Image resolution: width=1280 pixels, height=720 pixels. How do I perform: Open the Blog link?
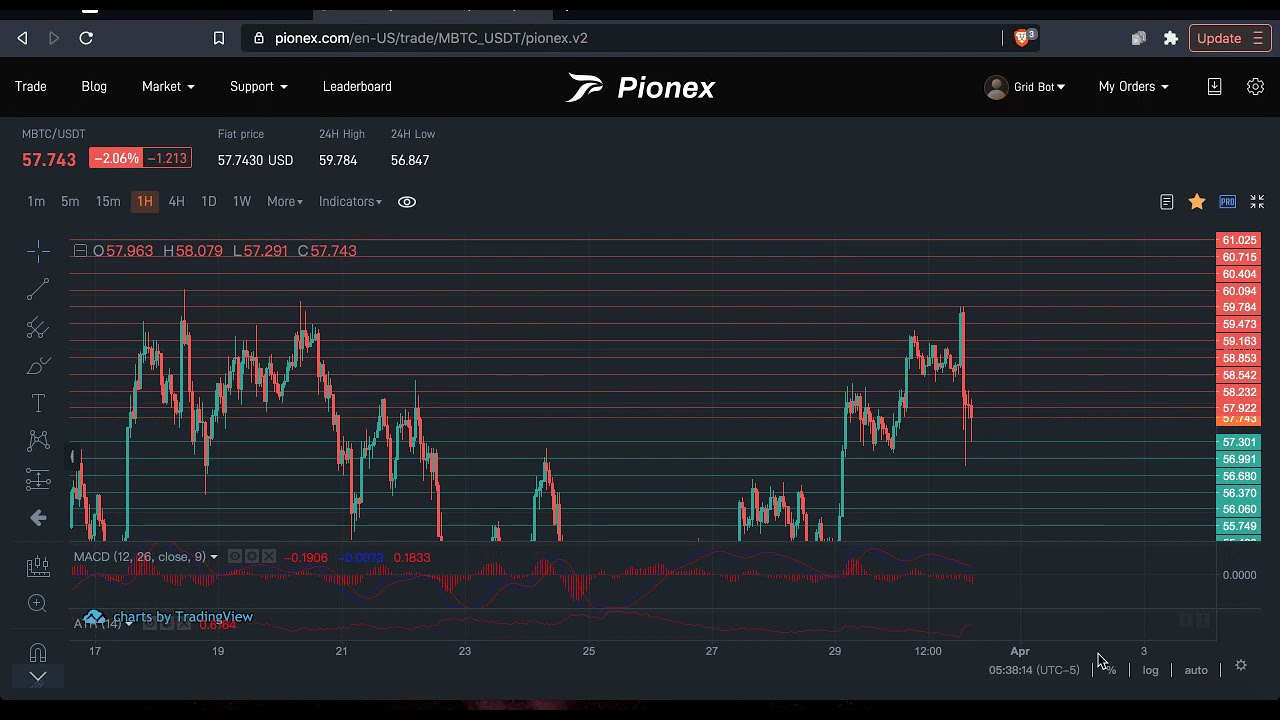94,87
